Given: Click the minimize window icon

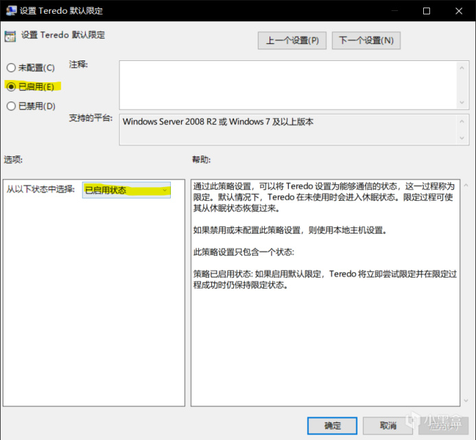Looking at the screenshot, I should (x=394, y=11).
